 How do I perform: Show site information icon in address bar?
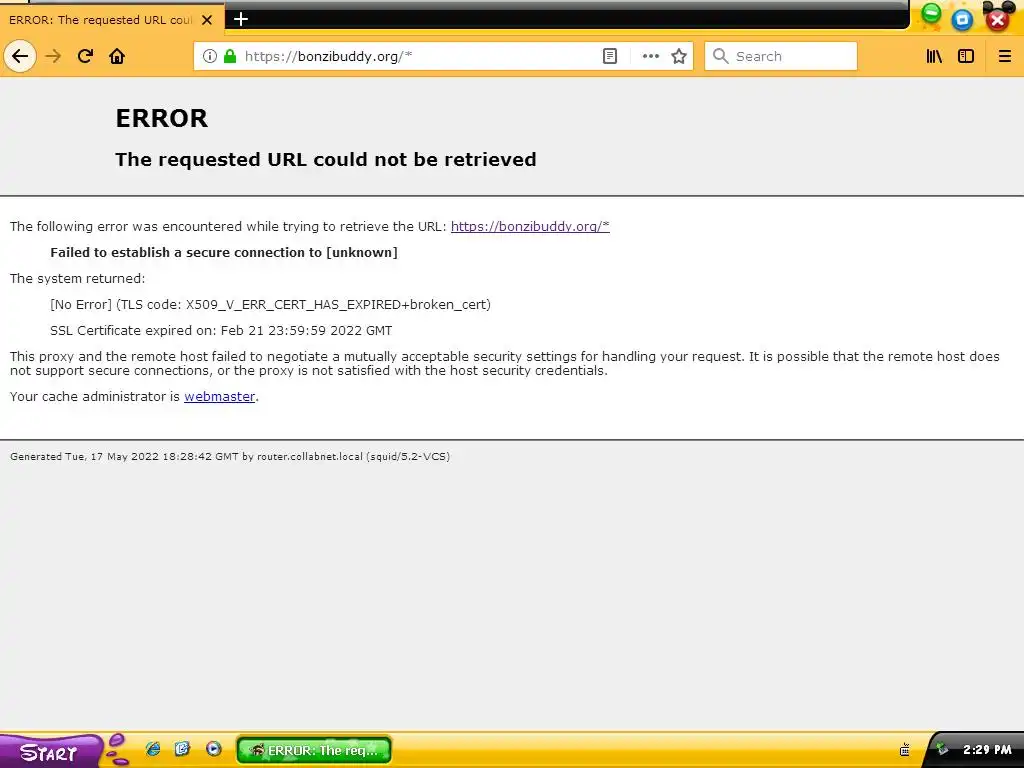[x=210, y=56]
